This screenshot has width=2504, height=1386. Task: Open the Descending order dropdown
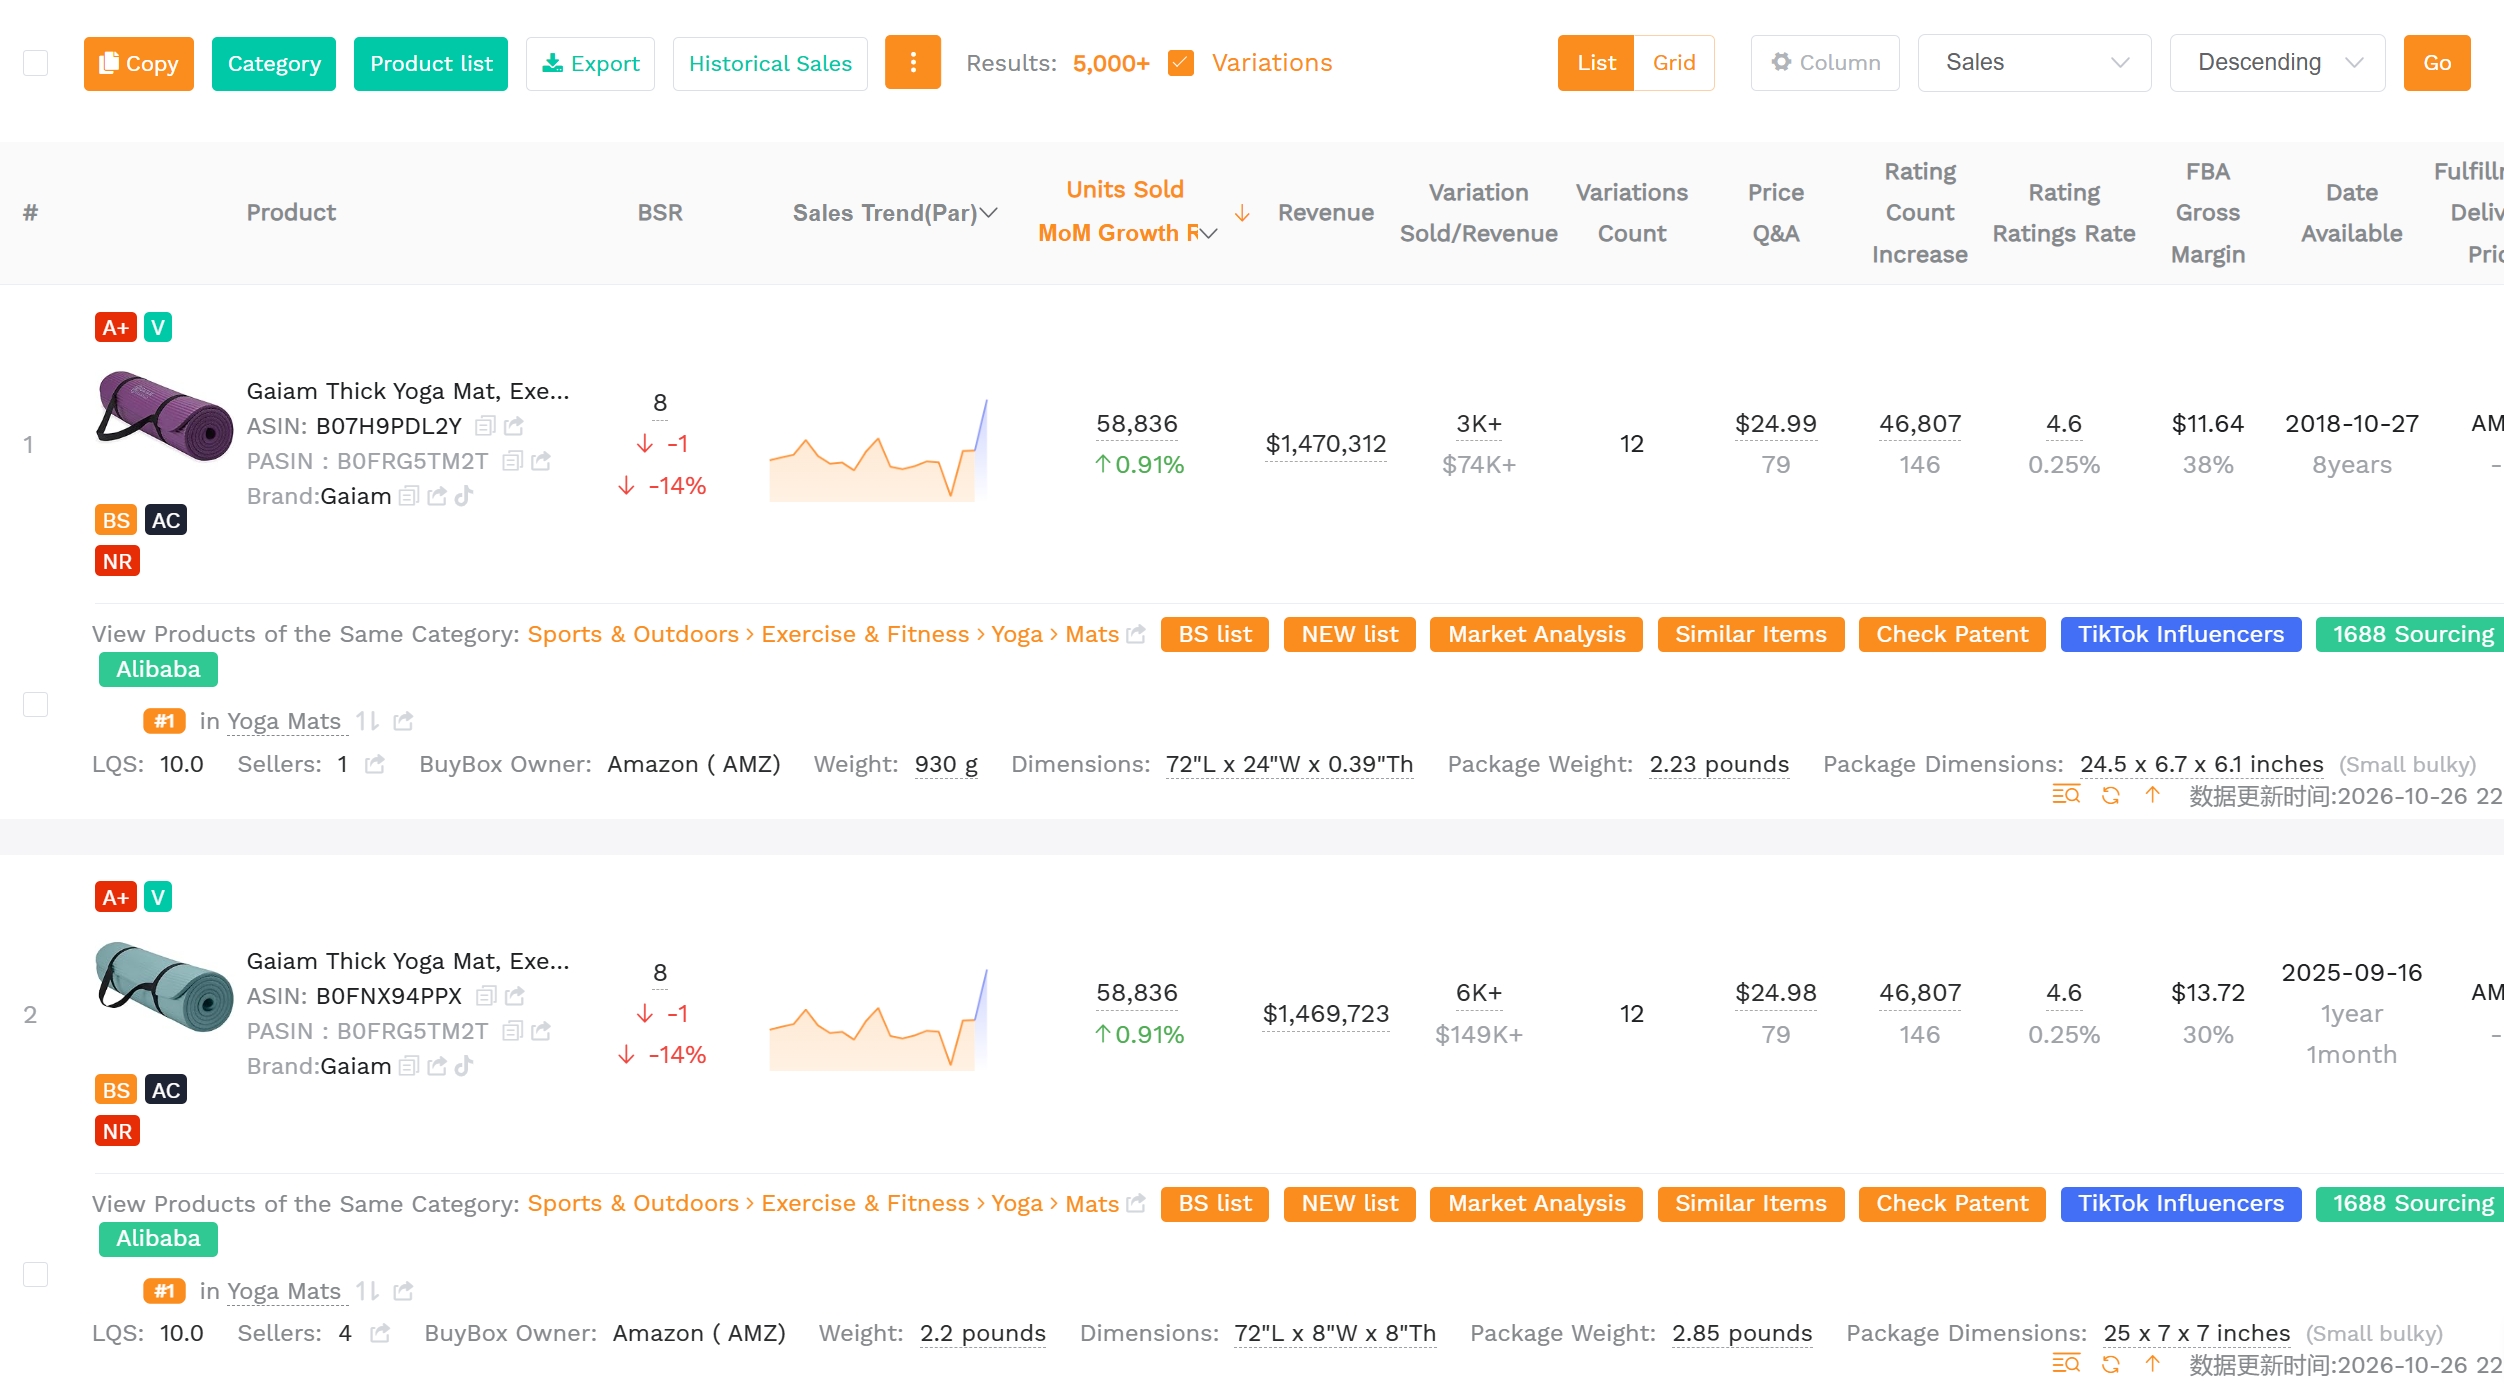click(2277, 63)
